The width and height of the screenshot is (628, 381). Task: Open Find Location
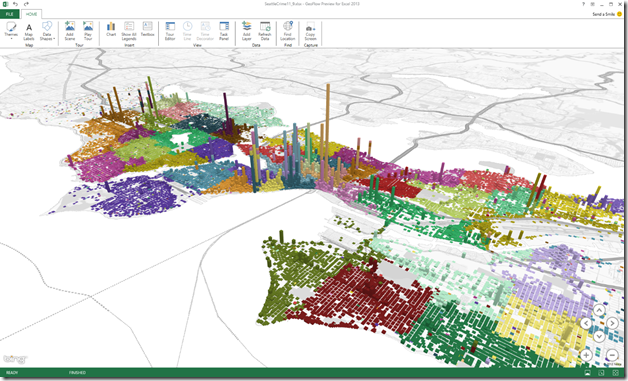[x=288, y=31]
